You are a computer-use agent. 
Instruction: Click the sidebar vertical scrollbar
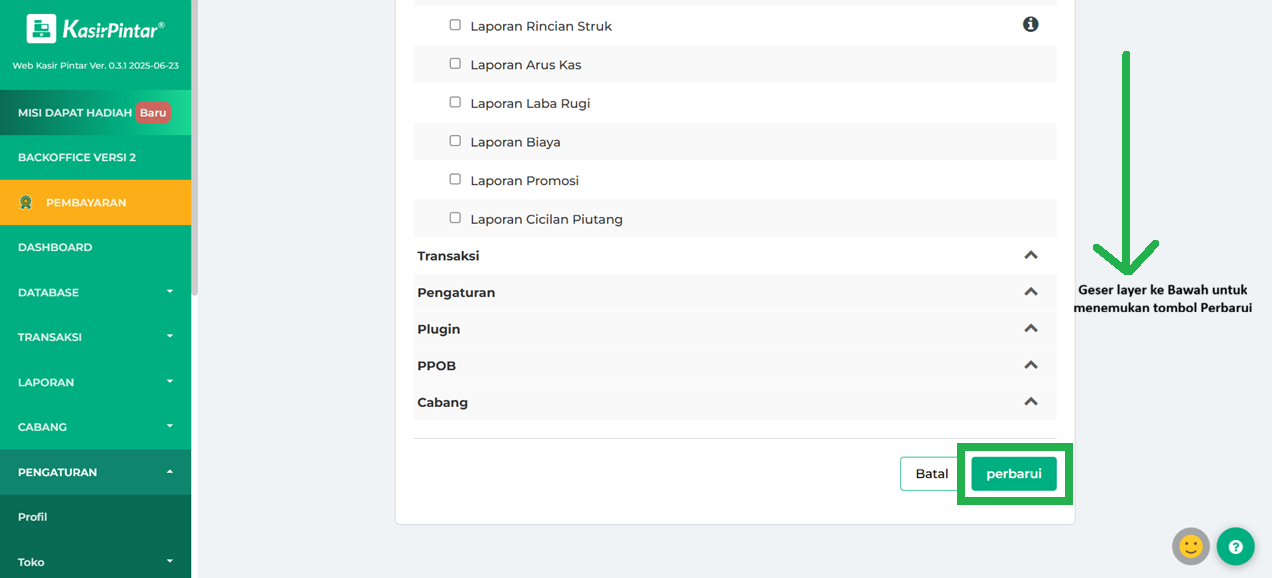click(195, 150)
